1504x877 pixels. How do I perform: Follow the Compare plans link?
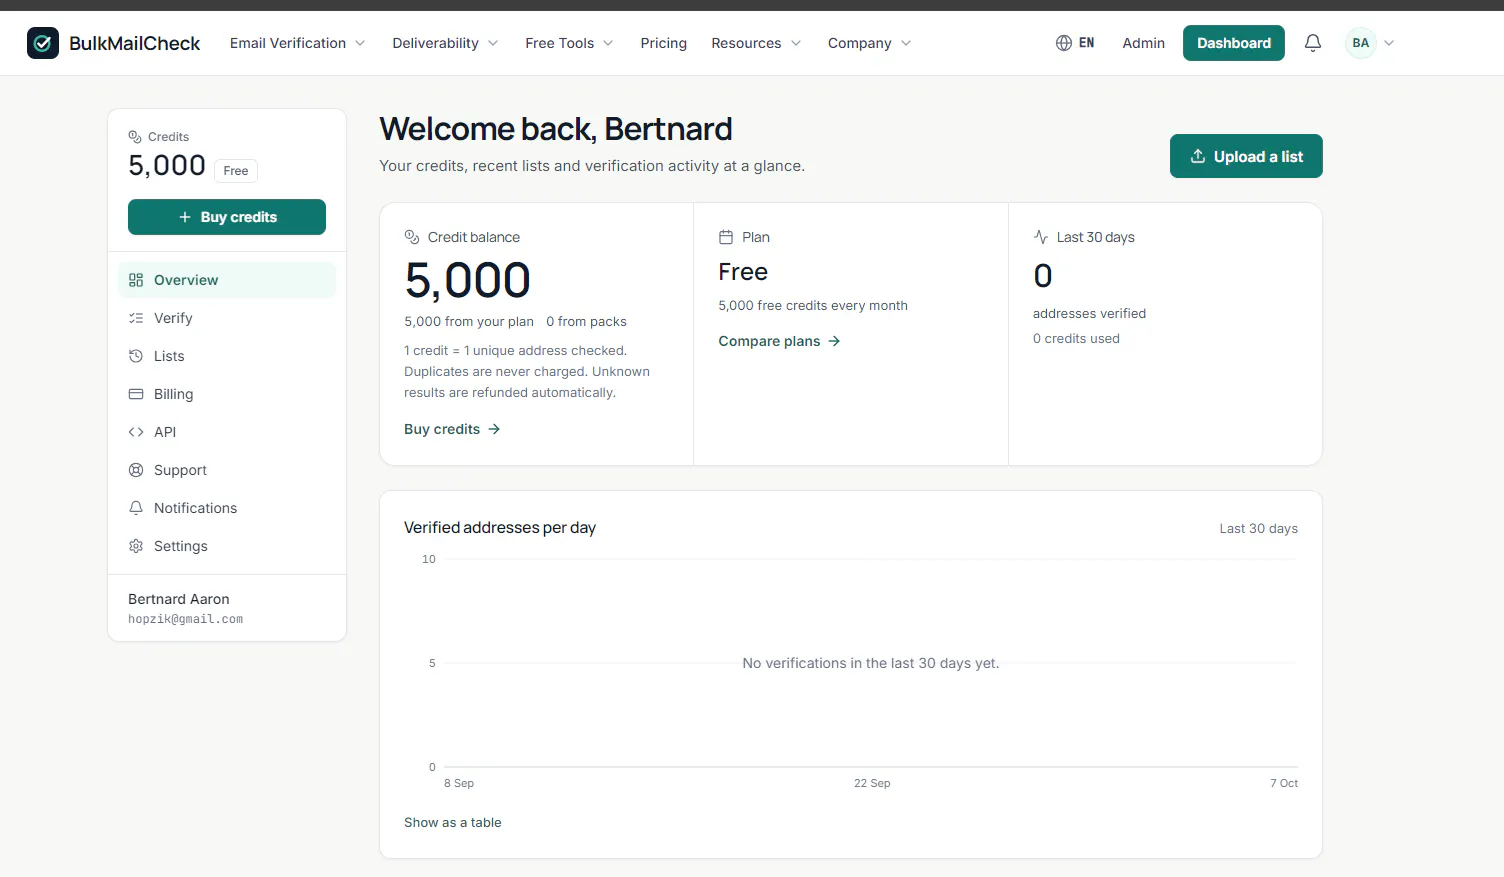pyautogui.click(x=779, y=341)
